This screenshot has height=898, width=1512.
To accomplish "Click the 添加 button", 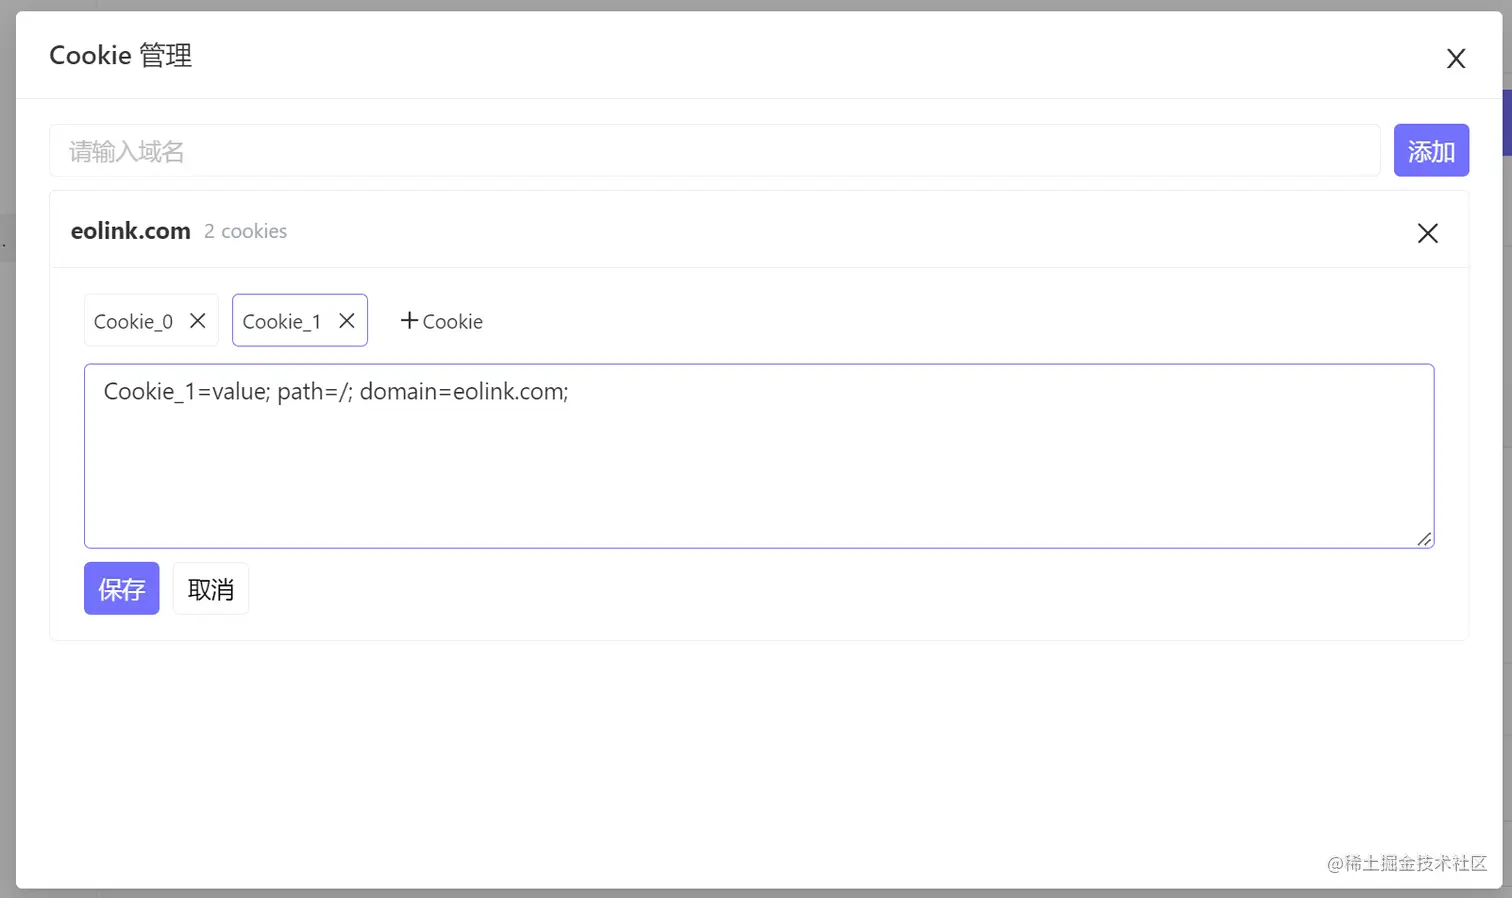I will pyautogui.click(x=1431, y=151).
